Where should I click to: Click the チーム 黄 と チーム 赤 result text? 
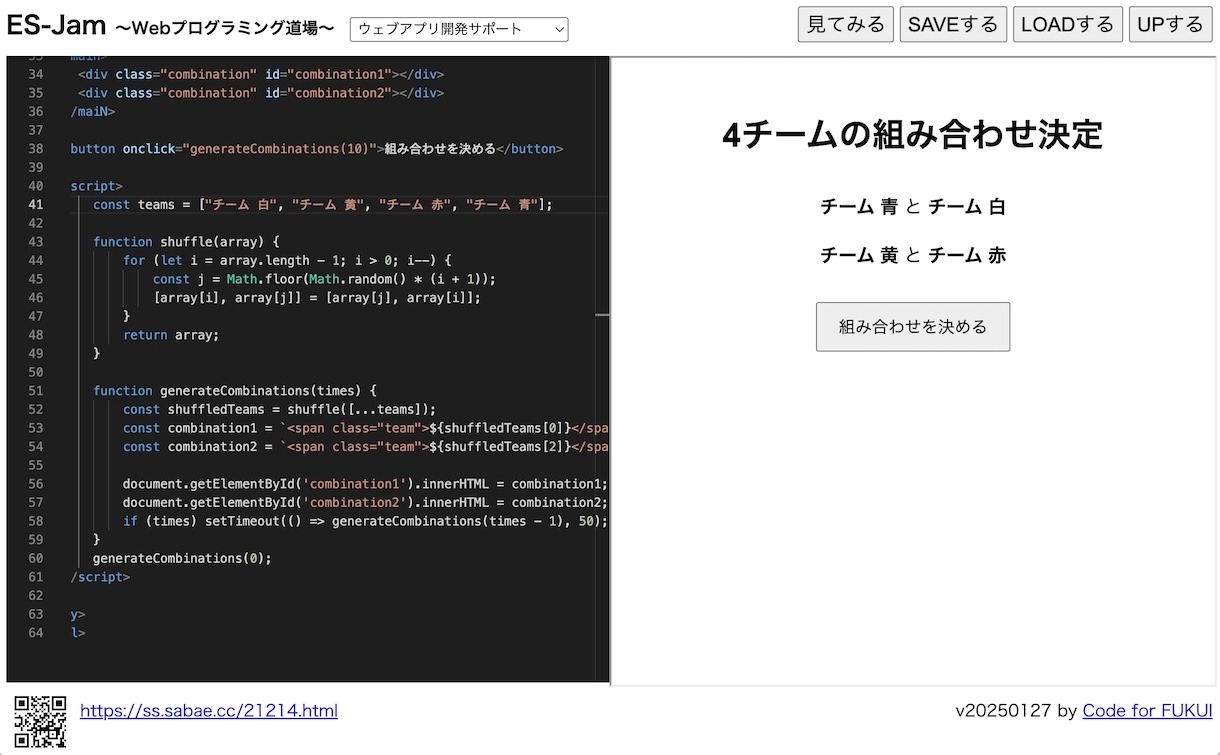(x=912, y=255)
